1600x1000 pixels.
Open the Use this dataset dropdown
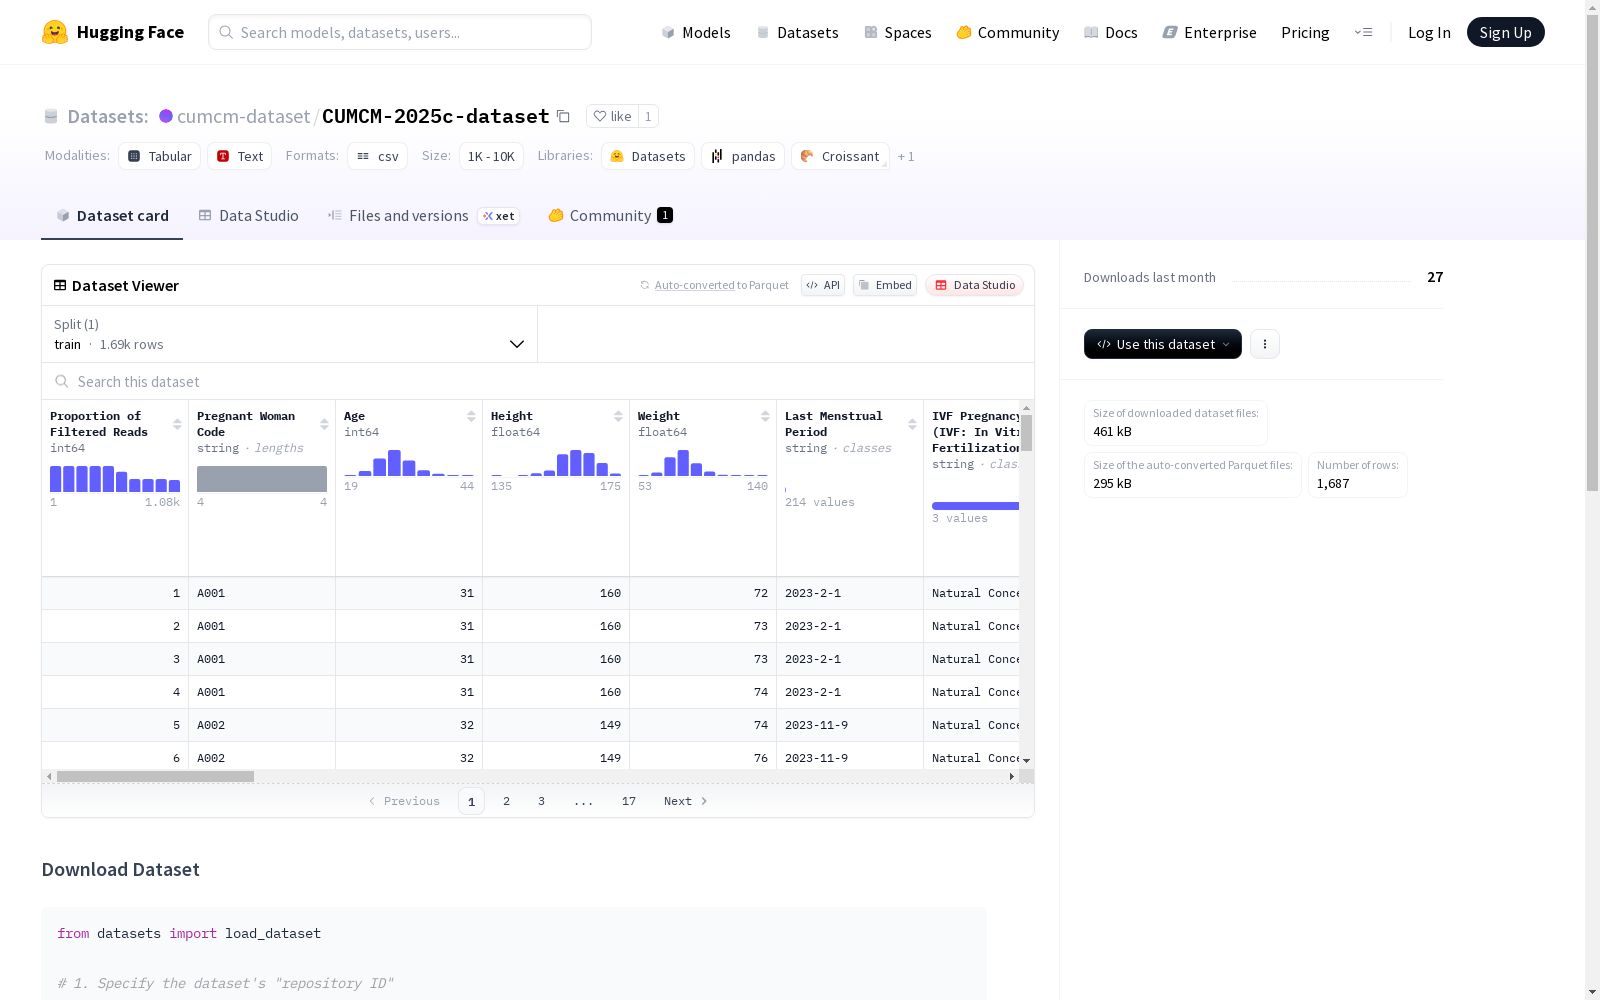1163,344
